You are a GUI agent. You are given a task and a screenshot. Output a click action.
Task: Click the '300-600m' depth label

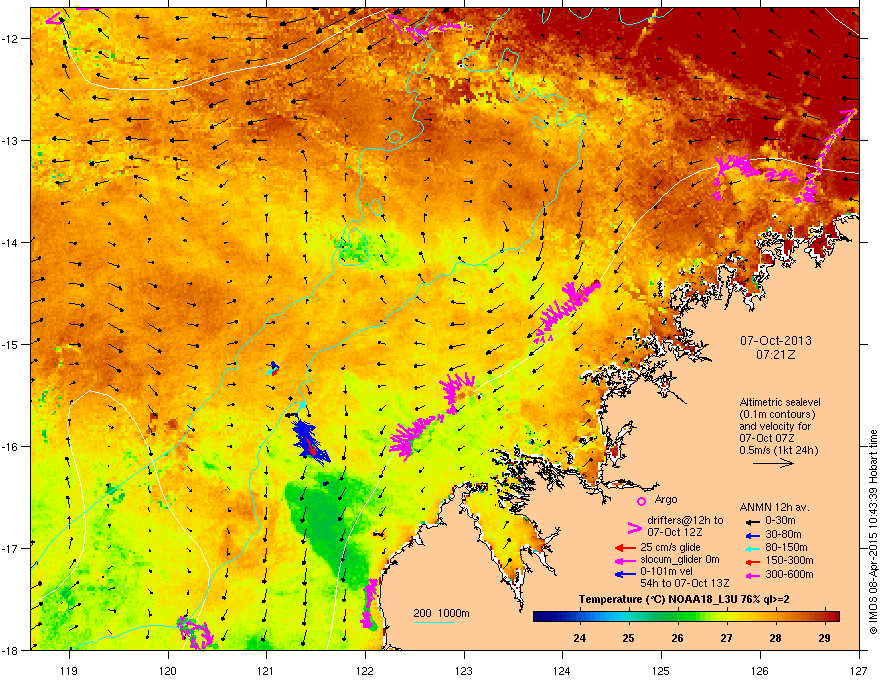[x=789, y=574]
